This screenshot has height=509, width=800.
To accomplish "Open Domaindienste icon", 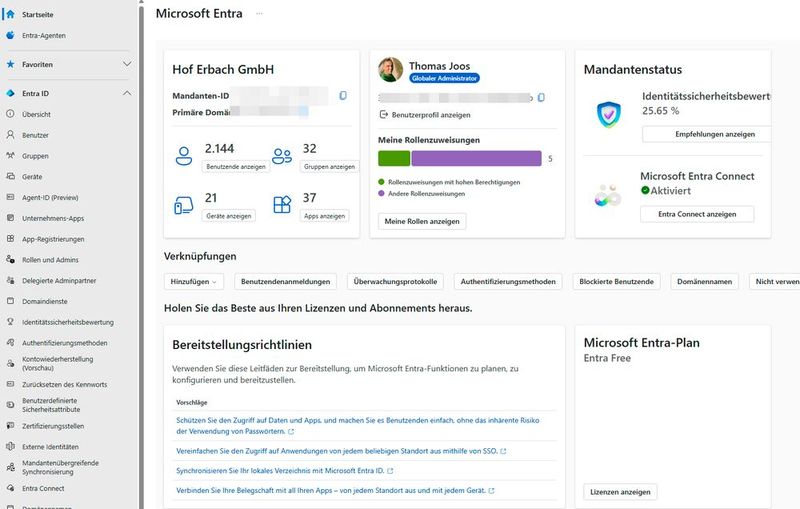I will pos(10,301).
